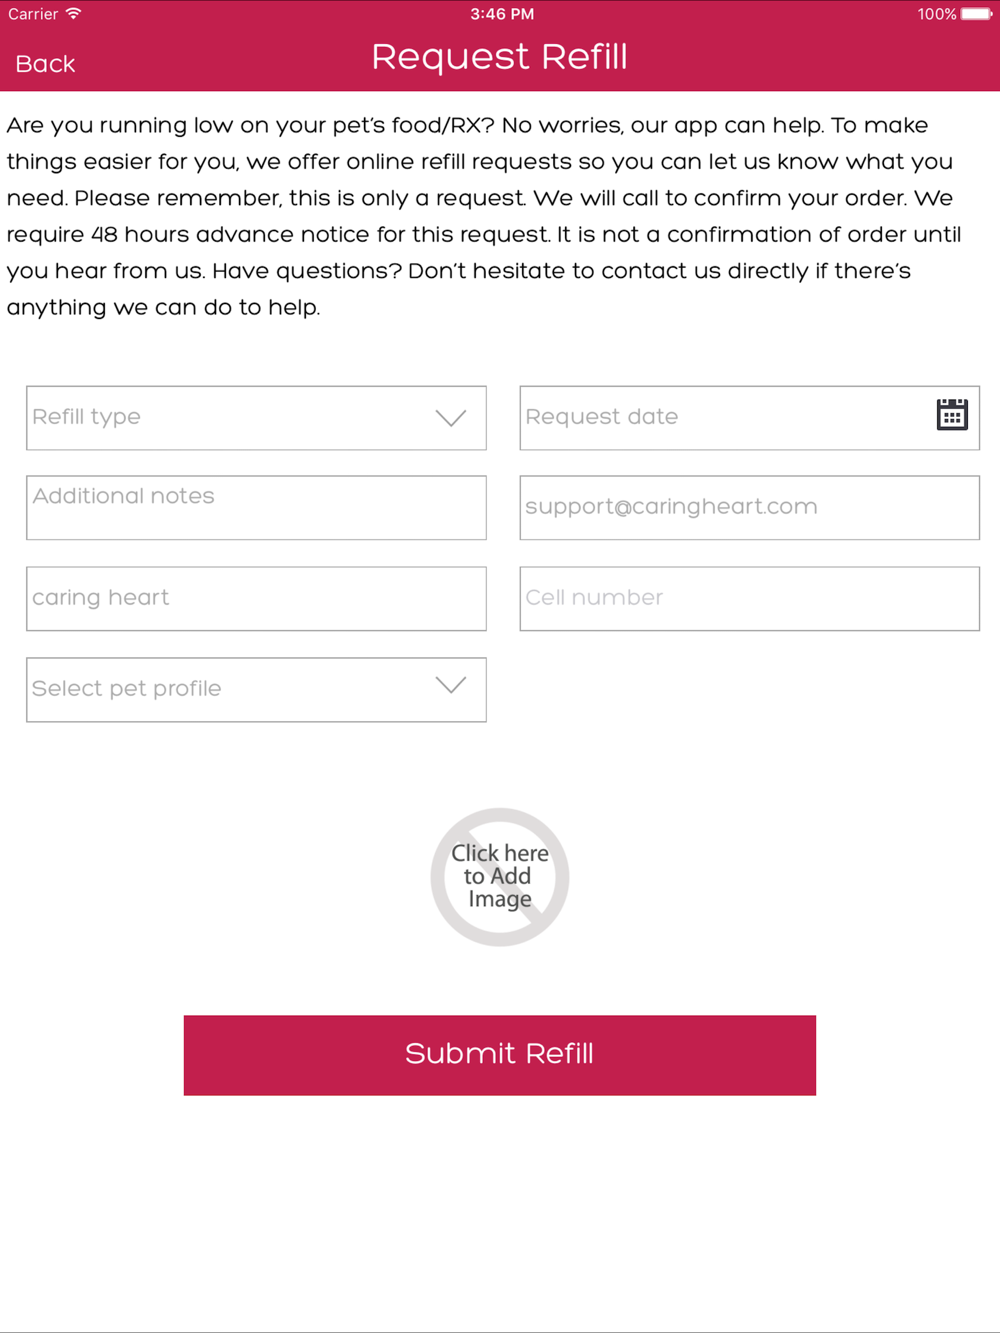Tap the Wi-Fi icon in status bar
Screen dimensions: 1000x1333
coord(73,14)
